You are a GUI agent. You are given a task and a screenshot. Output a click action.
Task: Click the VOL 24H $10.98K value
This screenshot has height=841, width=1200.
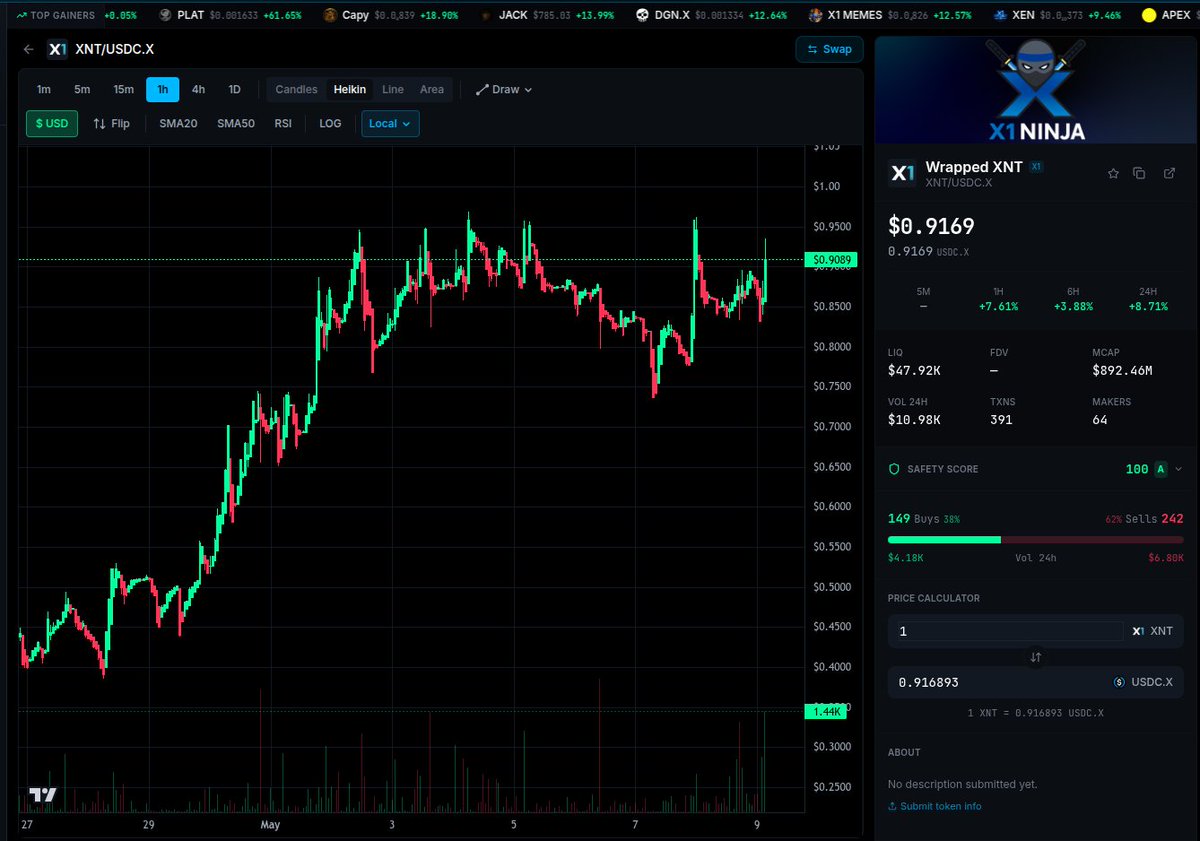(x=915, y=419)
